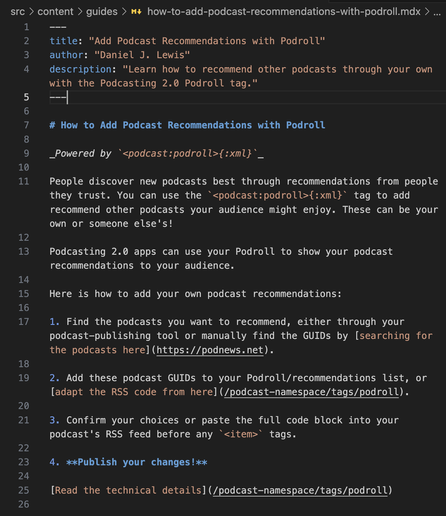Expand the trailing ellipsis breadcrumb
This screenshot has width=446, height=516.
pos(437,13)
